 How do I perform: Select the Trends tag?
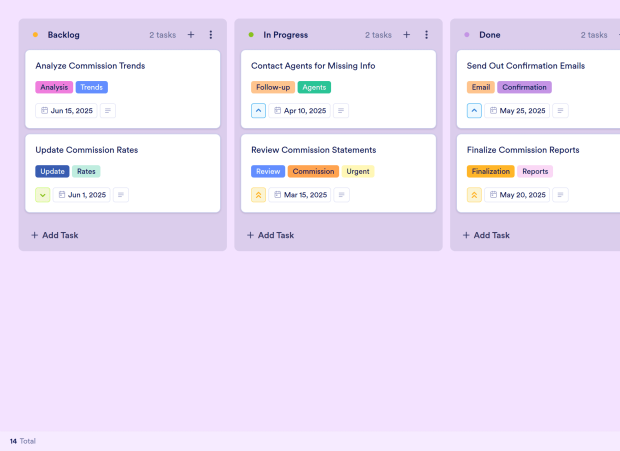tap(92, 87)
